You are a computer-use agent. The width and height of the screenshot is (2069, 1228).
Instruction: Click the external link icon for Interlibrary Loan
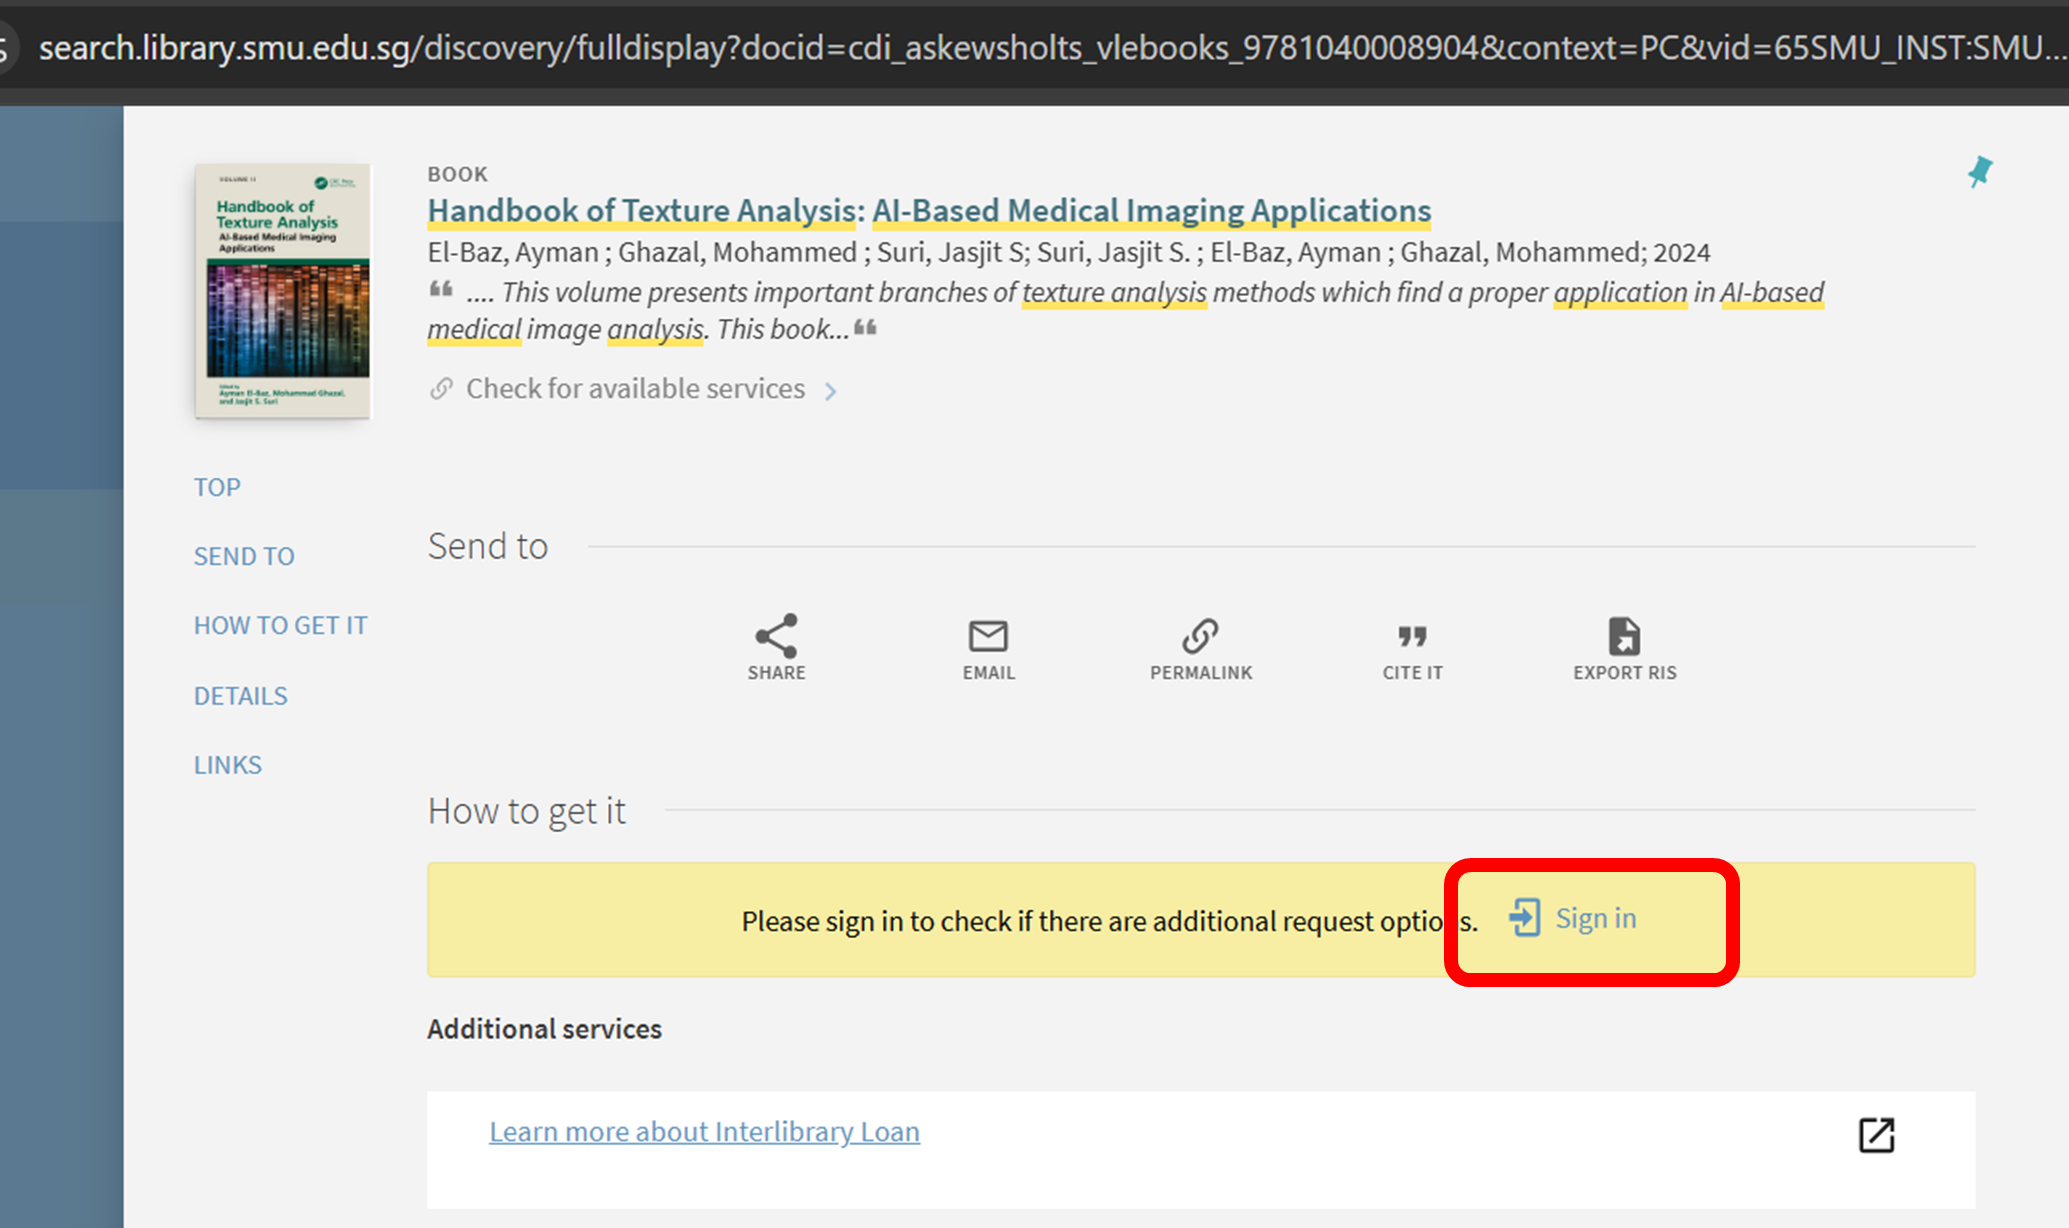tap(1876, 1135)
